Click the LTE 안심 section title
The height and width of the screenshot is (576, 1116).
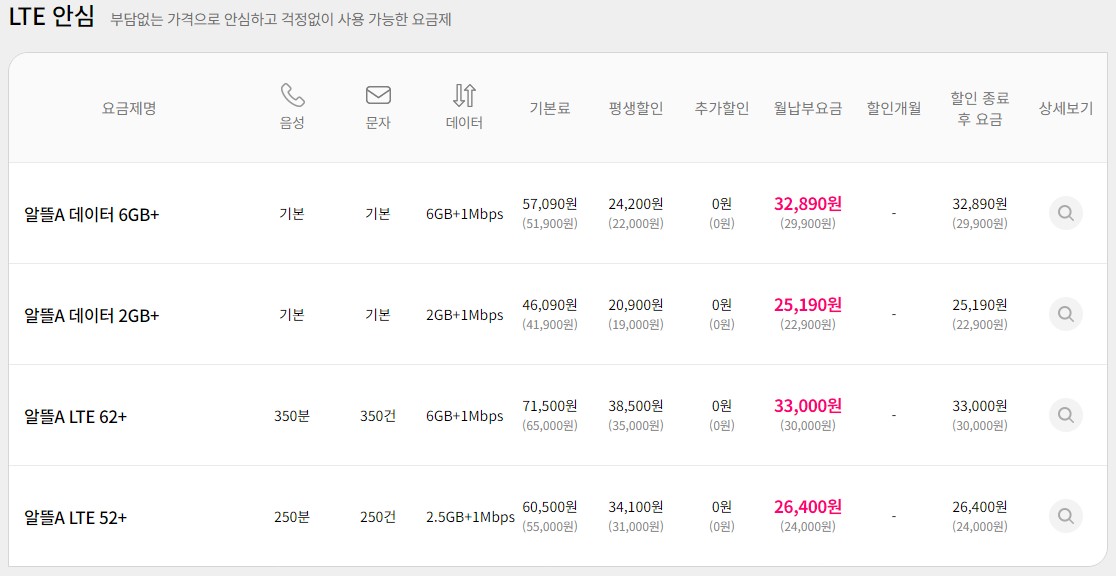pyautogui.click(x=51, y=17)
